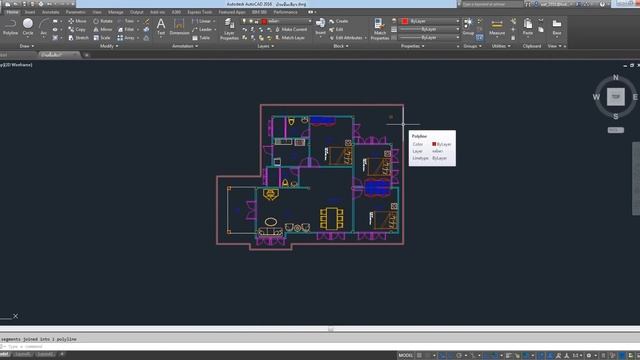Toggle group selection highlighted button
This screenshot has width=640, height=360.
pos(480,38)
